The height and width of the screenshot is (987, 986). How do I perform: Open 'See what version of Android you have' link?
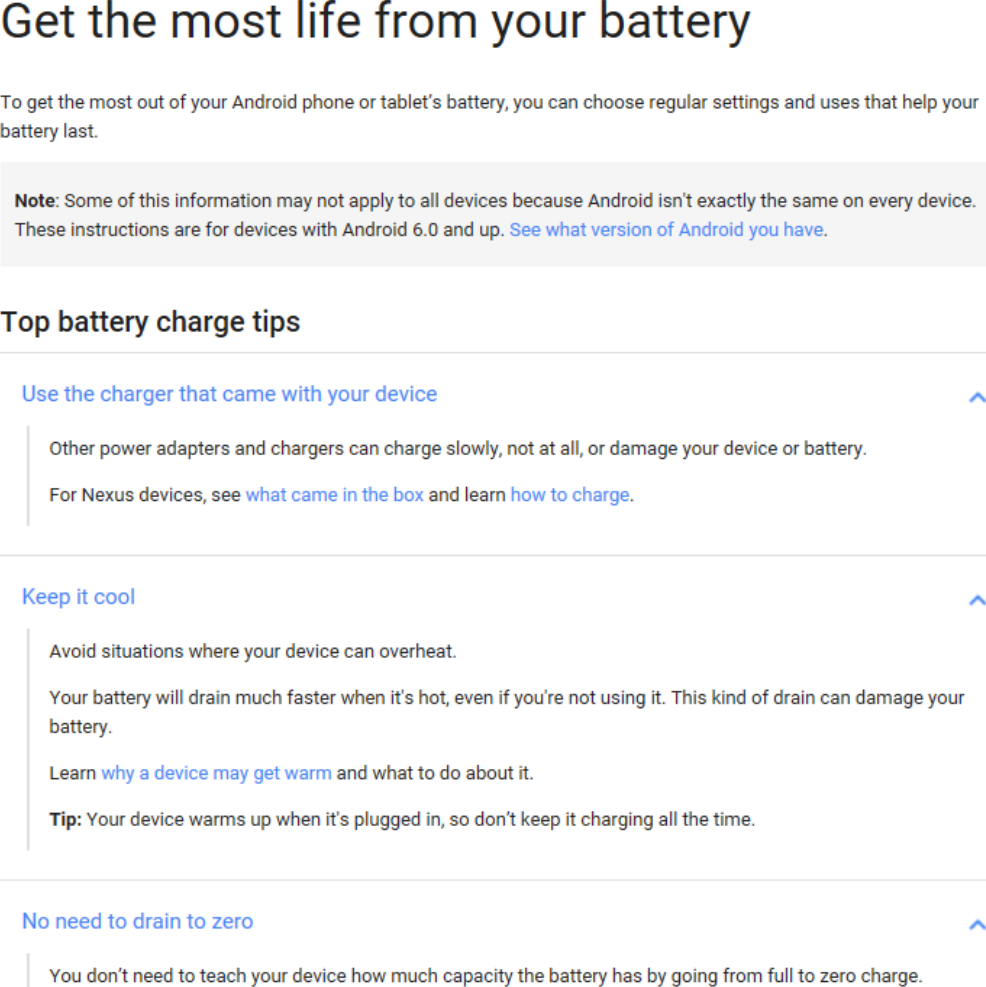click(x=666, y=230)
